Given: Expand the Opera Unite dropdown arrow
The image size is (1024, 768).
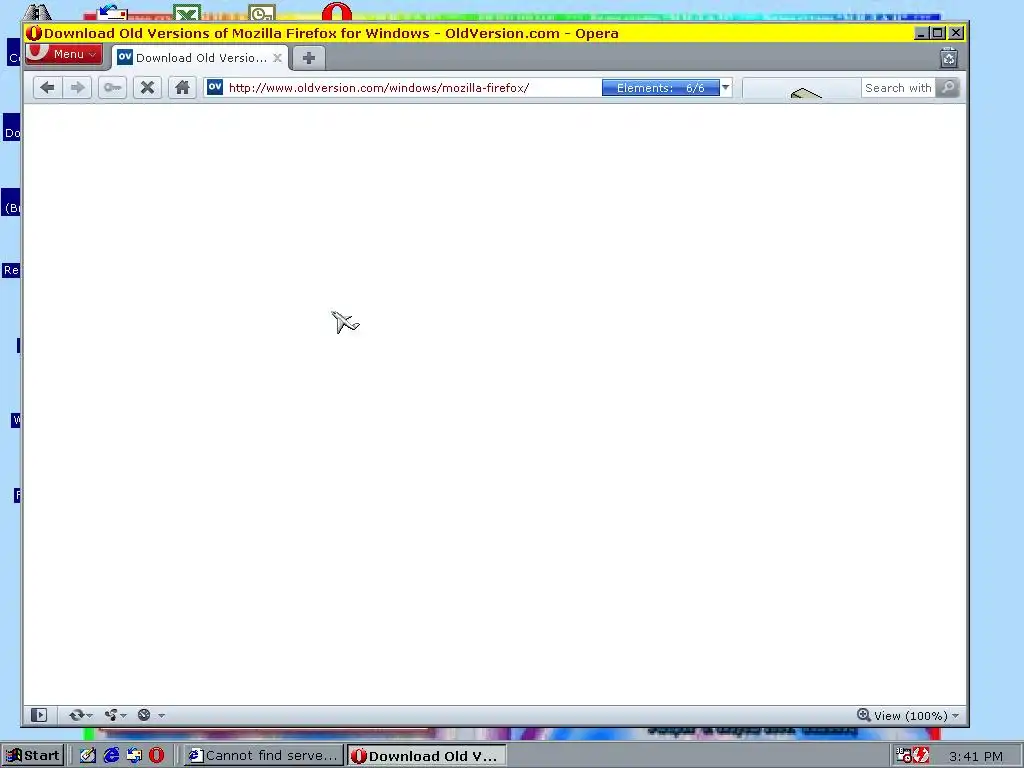Looking at the screenshot, I should point(123,716).
